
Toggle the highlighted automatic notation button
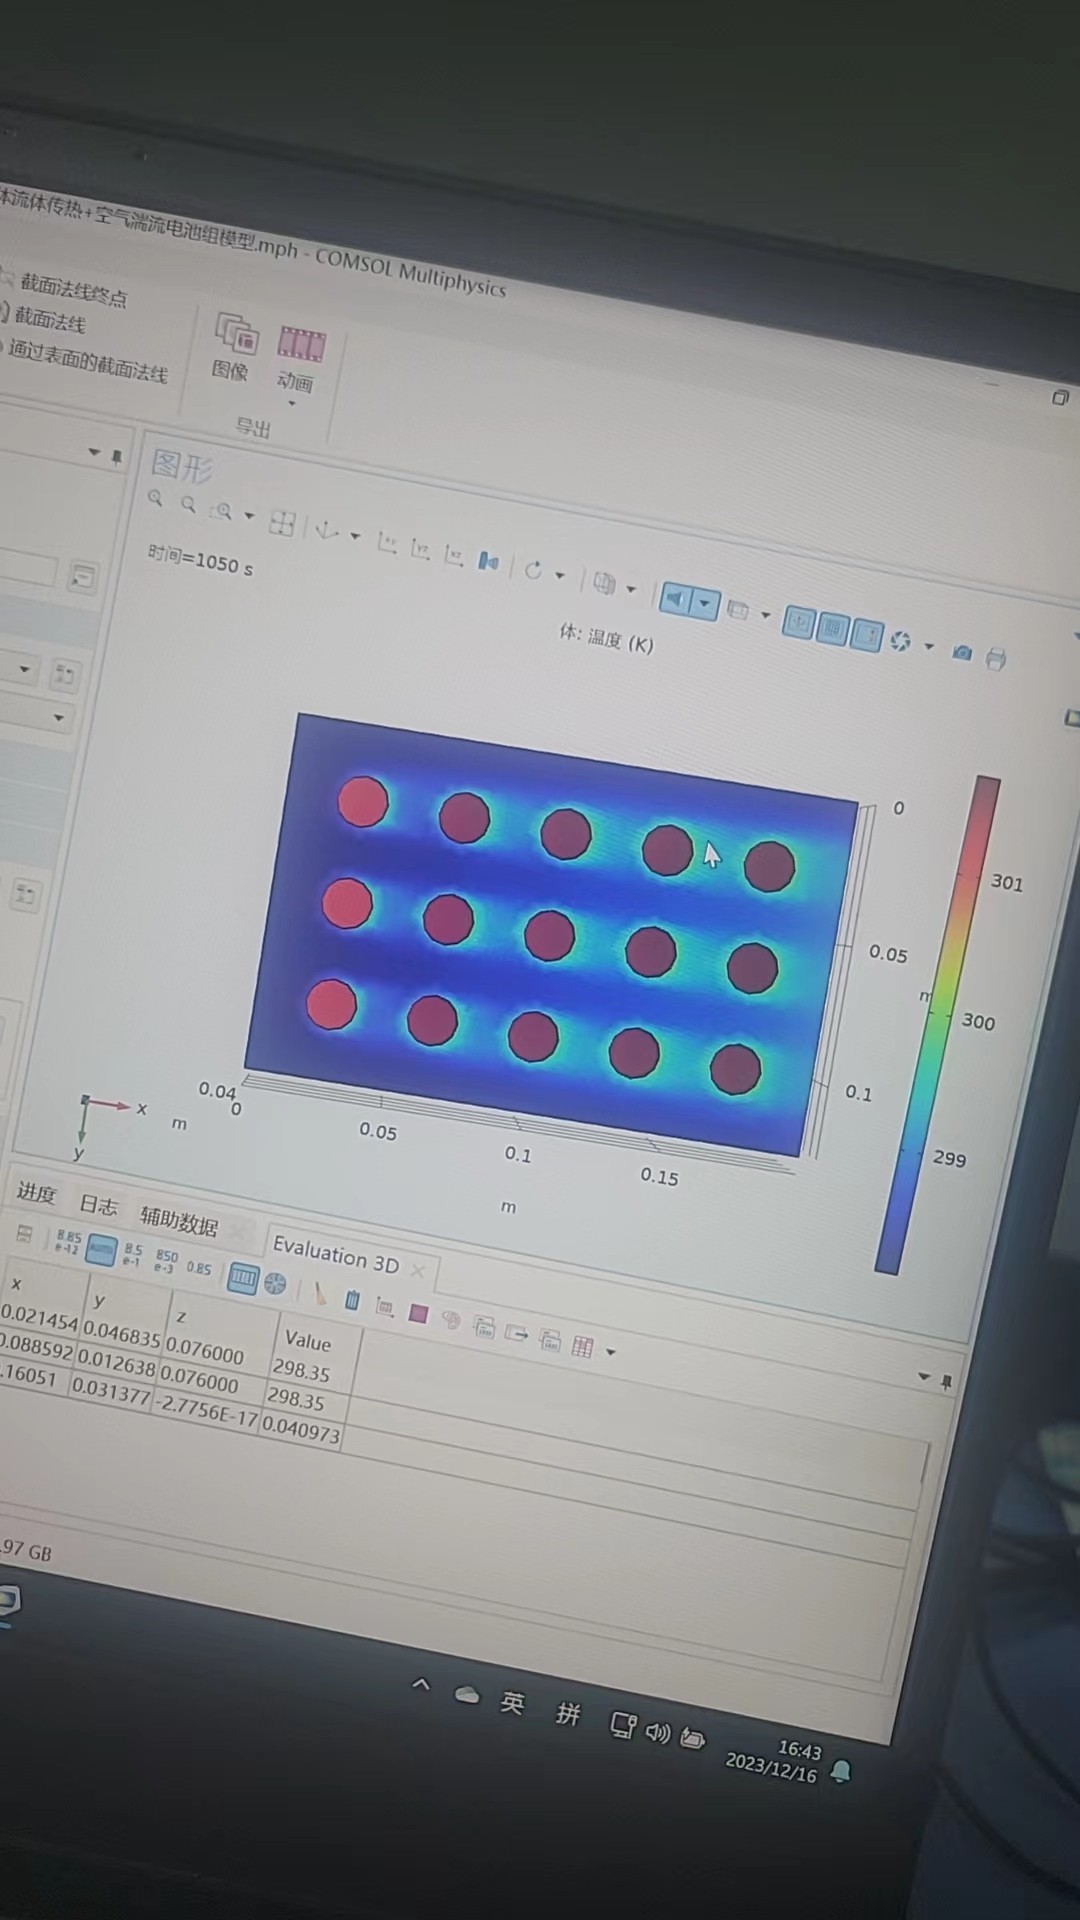click(101, 1250)
